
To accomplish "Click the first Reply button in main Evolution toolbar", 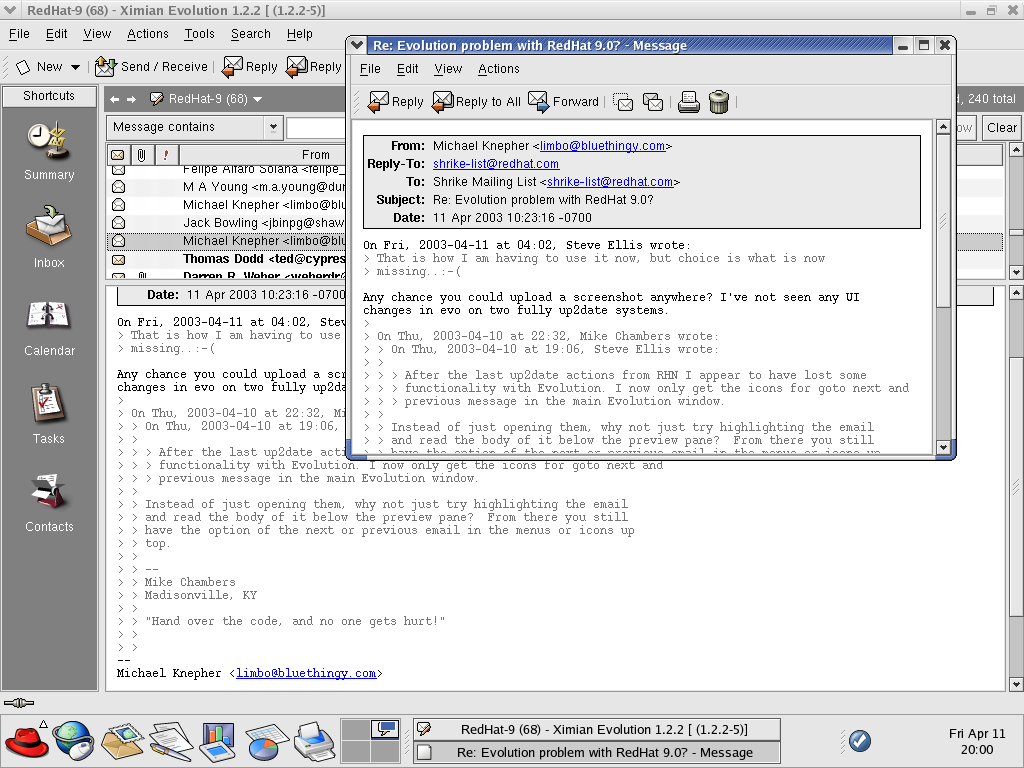I will [x=249, y=67].
